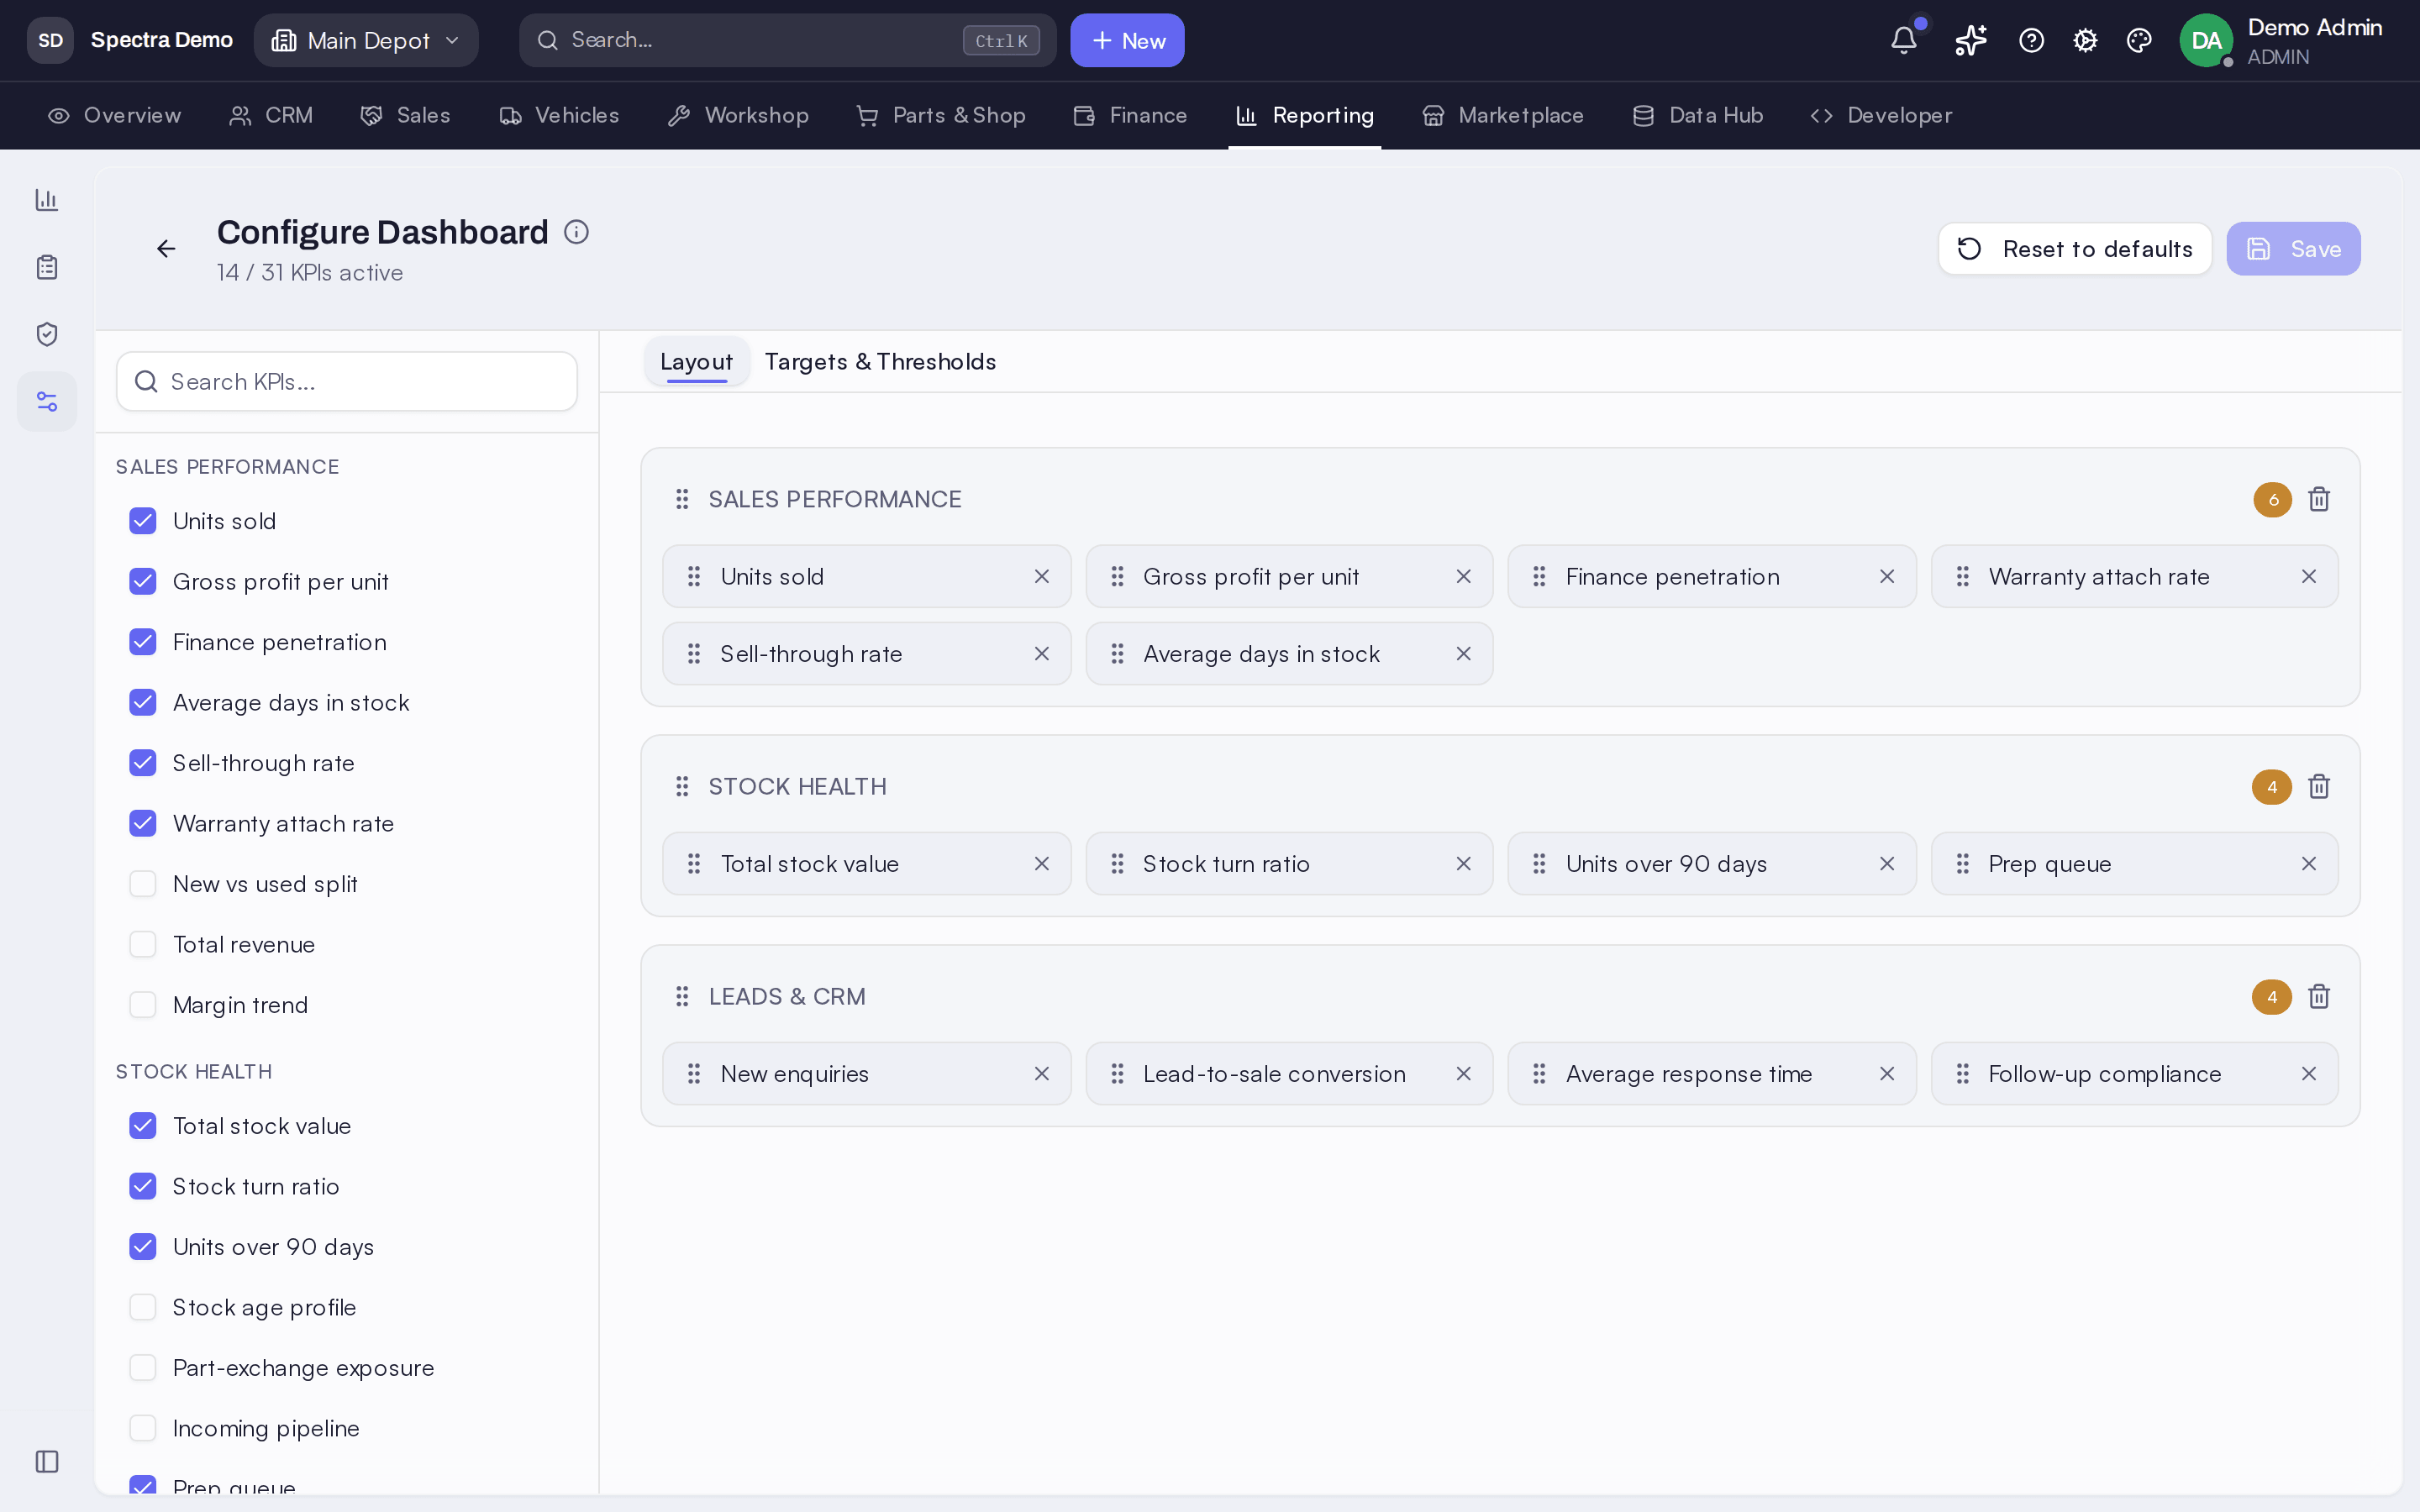The width and height of the screenshot is (2420, 1512).
Task: Open the bar chart icon in left sidebar
Action: [x=47, y=200]
